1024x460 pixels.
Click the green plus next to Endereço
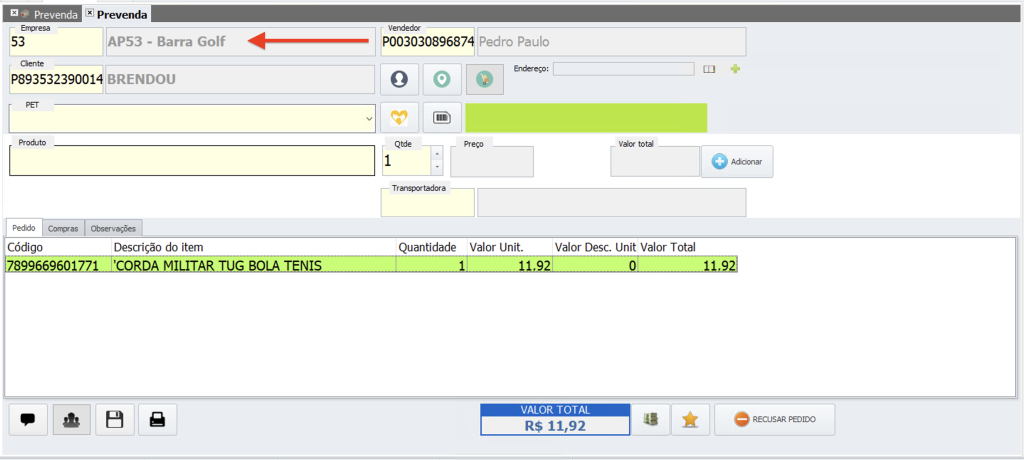tap(736, 69)
